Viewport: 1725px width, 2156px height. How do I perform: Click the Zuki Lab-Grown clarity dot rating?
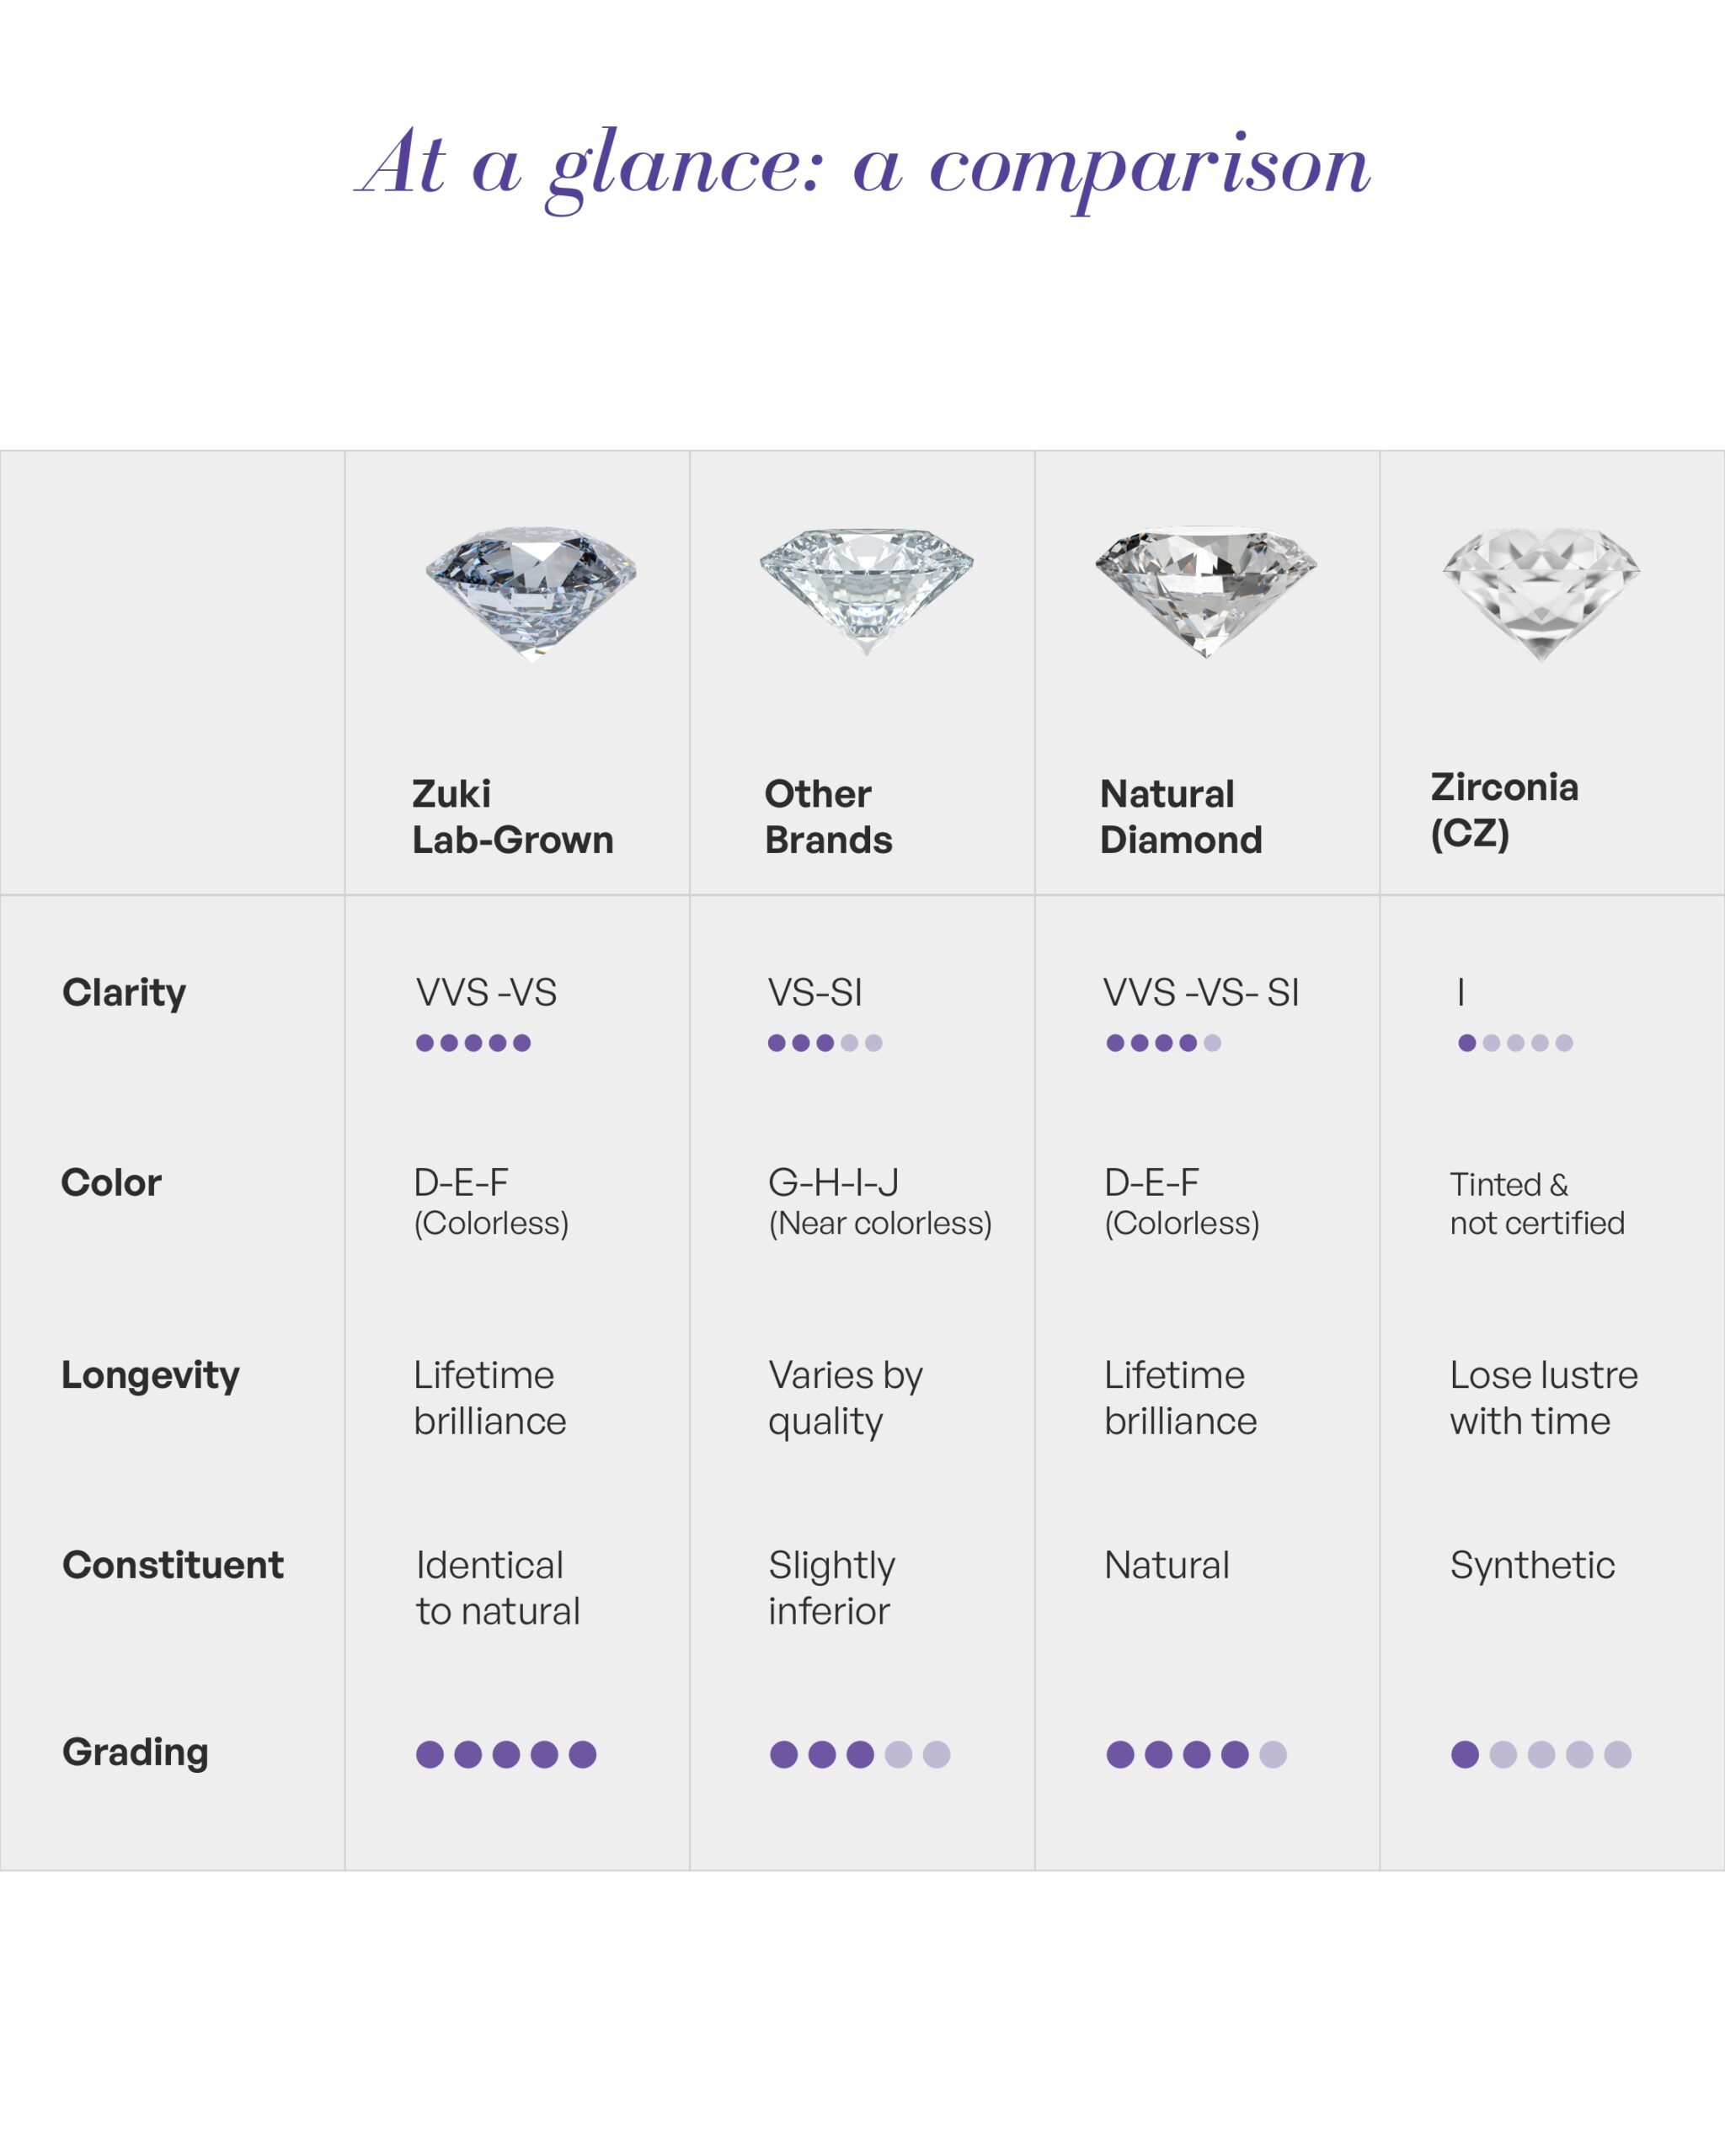click(x=473, y=1043)
